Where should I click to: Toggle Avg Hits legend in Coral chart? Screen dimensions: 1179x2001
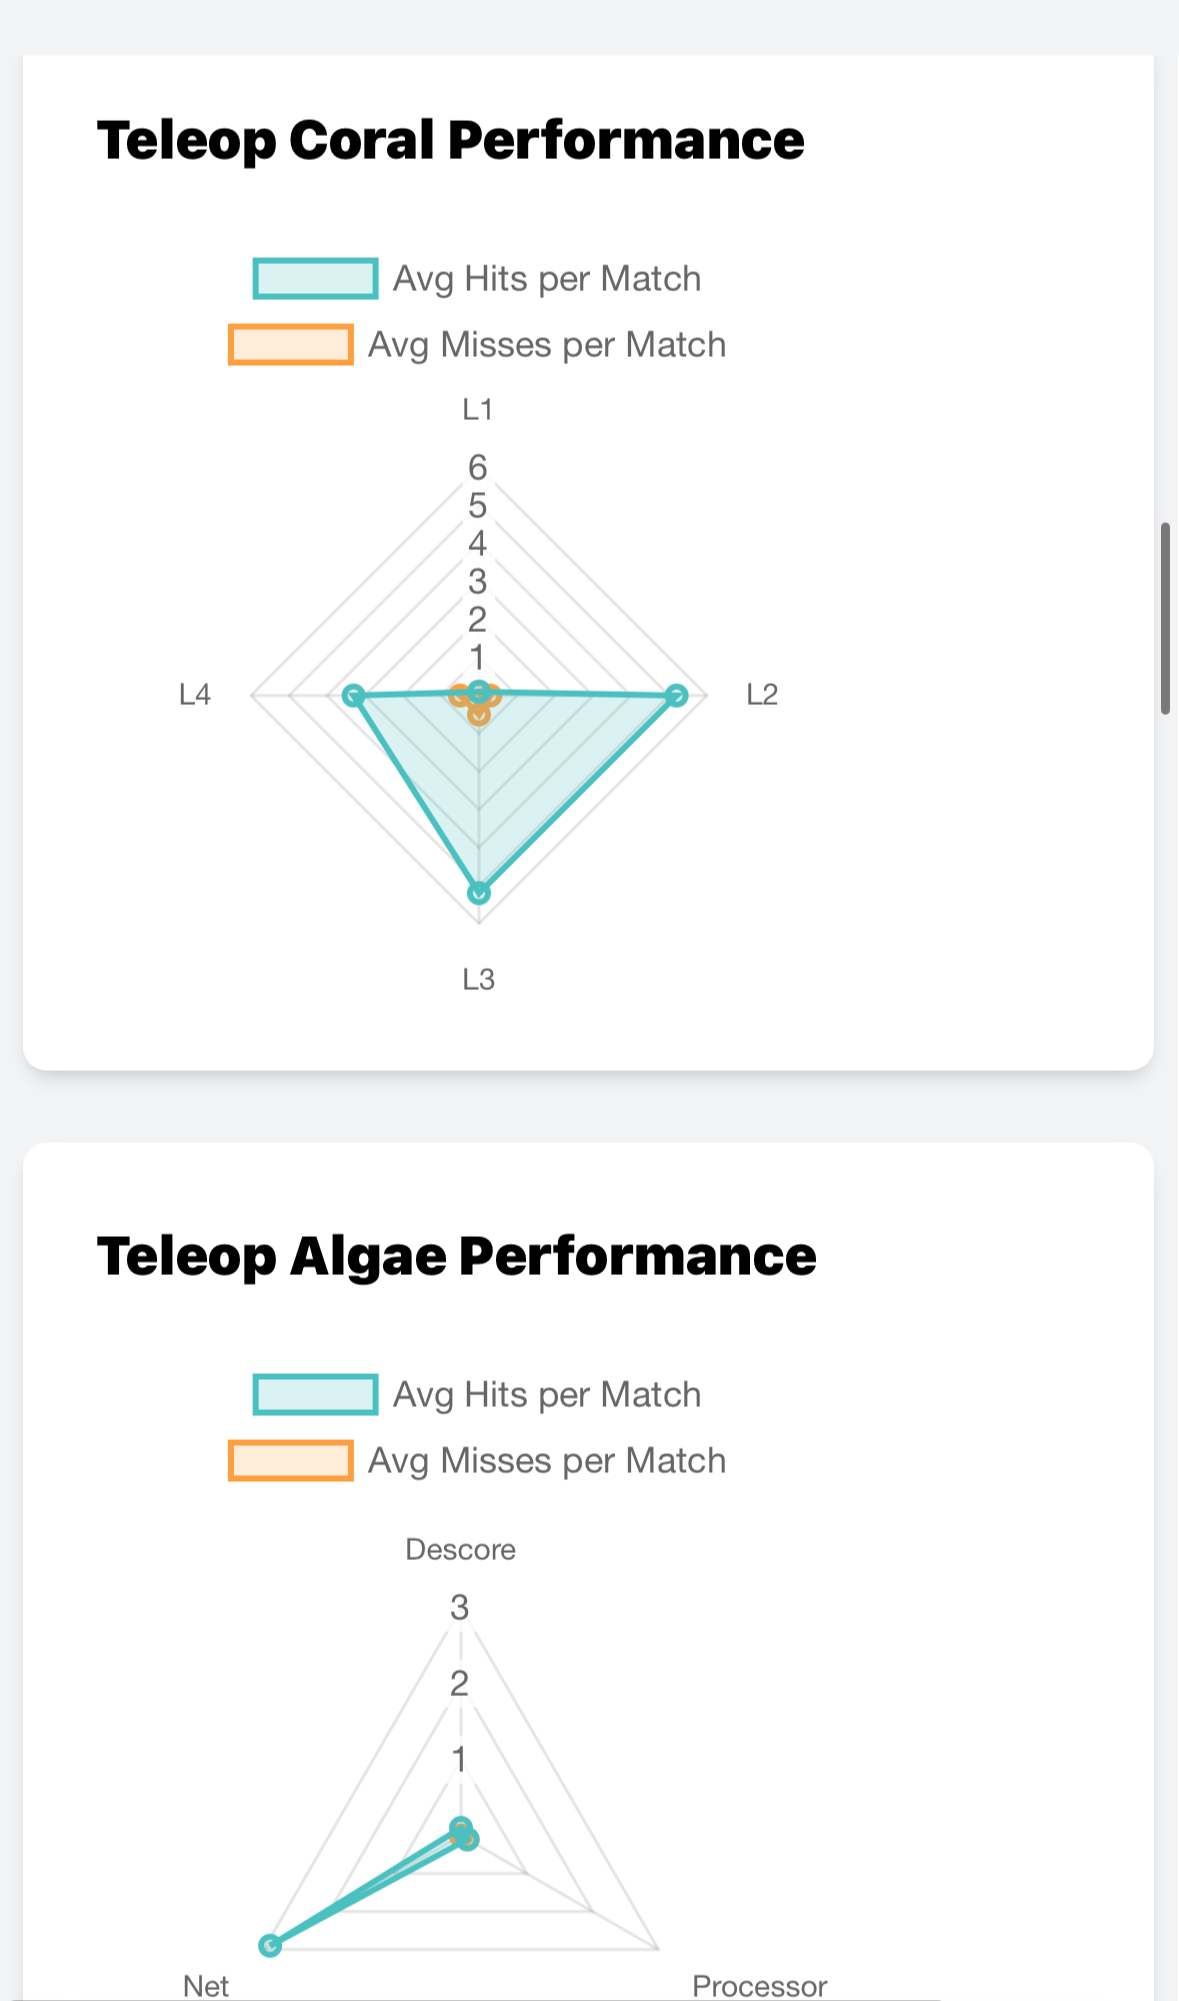click(478, 278)
